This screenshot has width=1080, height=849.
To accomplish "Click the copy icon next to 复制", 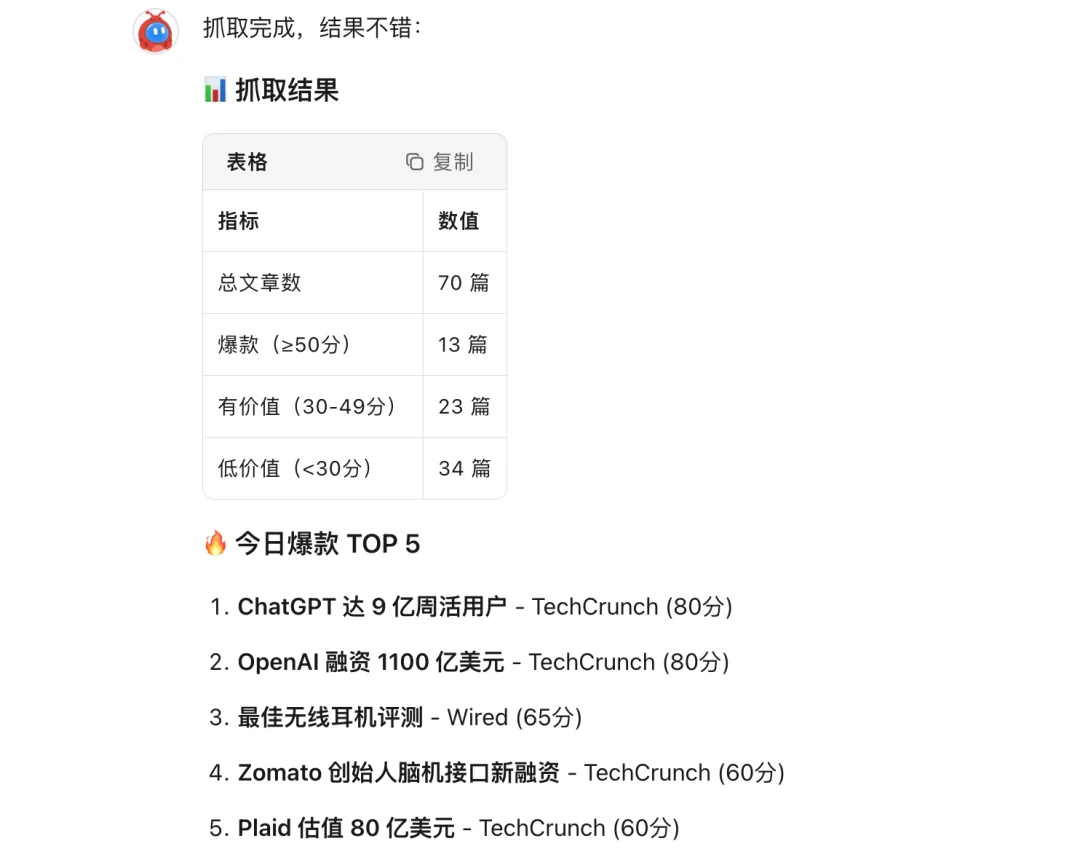I will [x=415, y=161].
